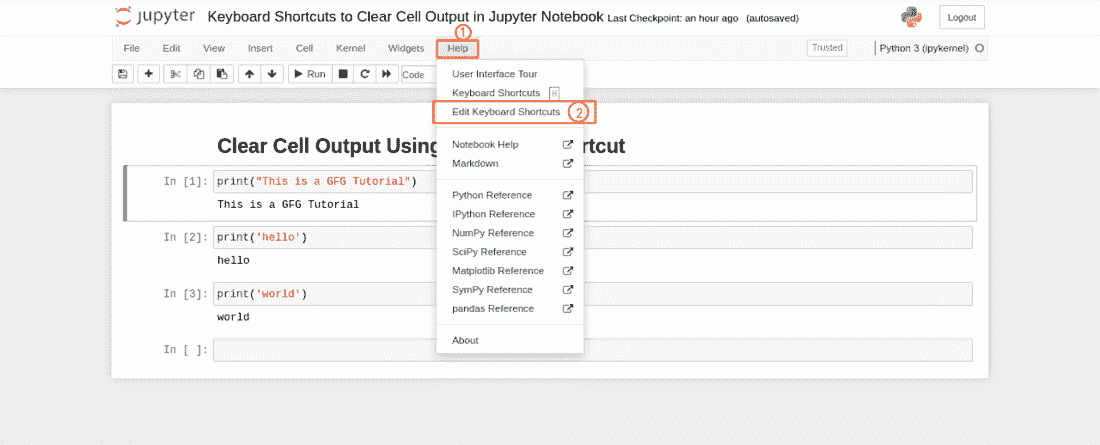Move selected cell down arrow
The height and width of the screenshot is (445, 1100).
pyautogui.click(x=272, y=74)
